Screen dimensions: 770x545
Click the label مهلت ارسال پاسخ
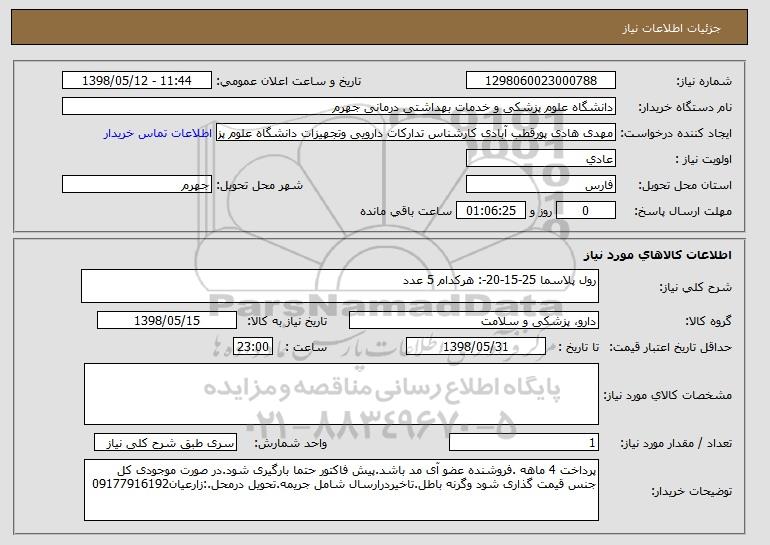click(683, 211)
